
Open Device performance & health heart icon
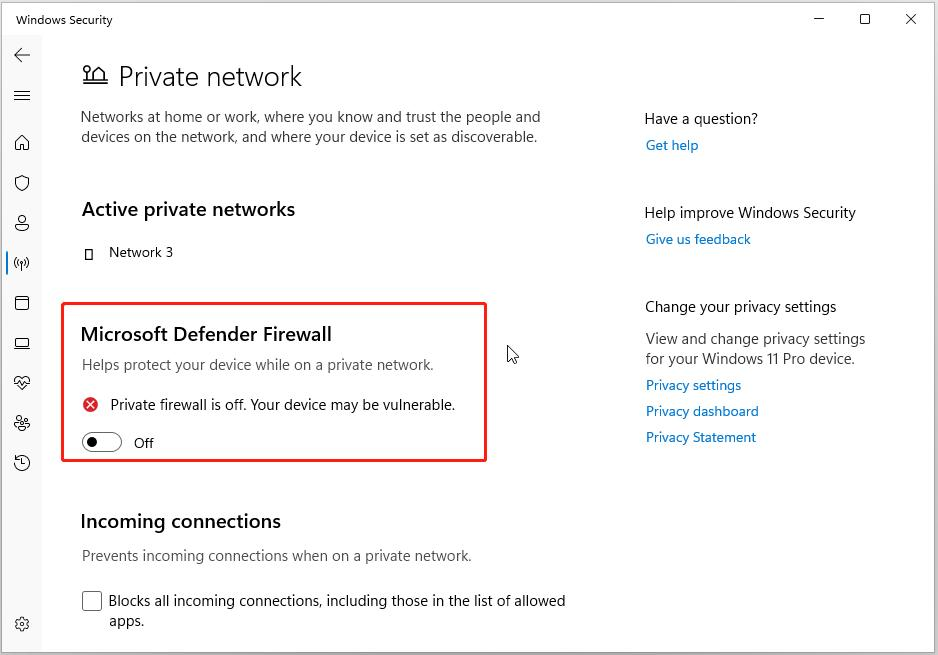pyautogui.click(x=22, y=383)
